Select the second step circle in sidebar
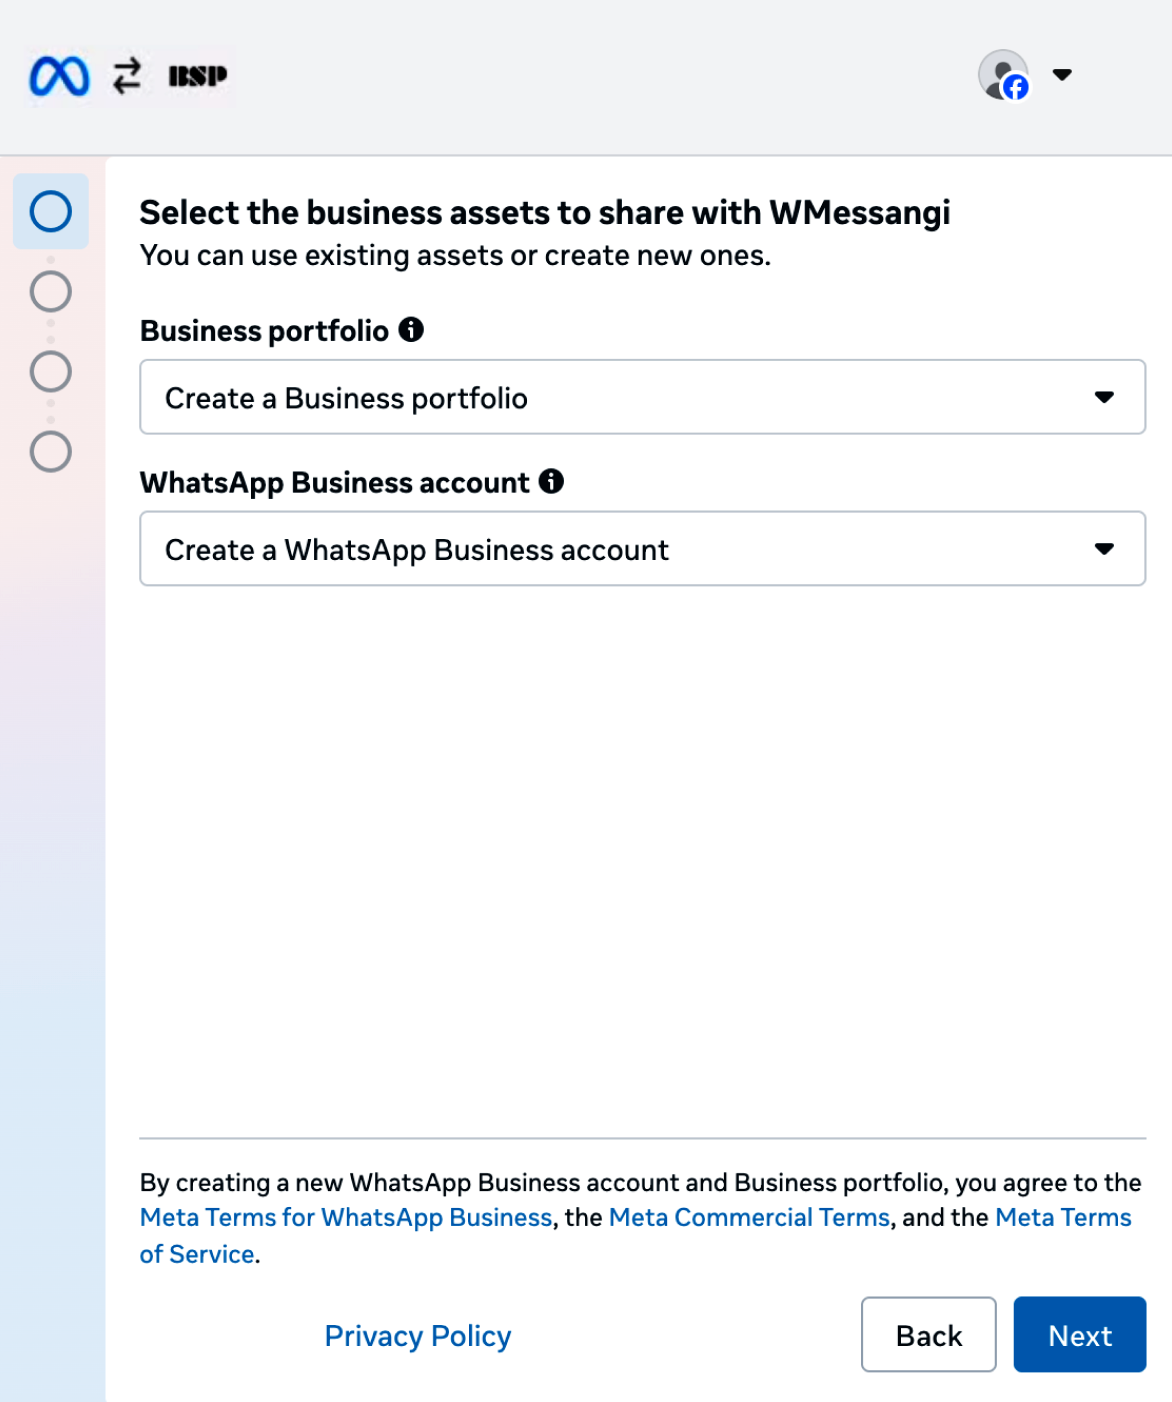 click(x=51, y=291)
